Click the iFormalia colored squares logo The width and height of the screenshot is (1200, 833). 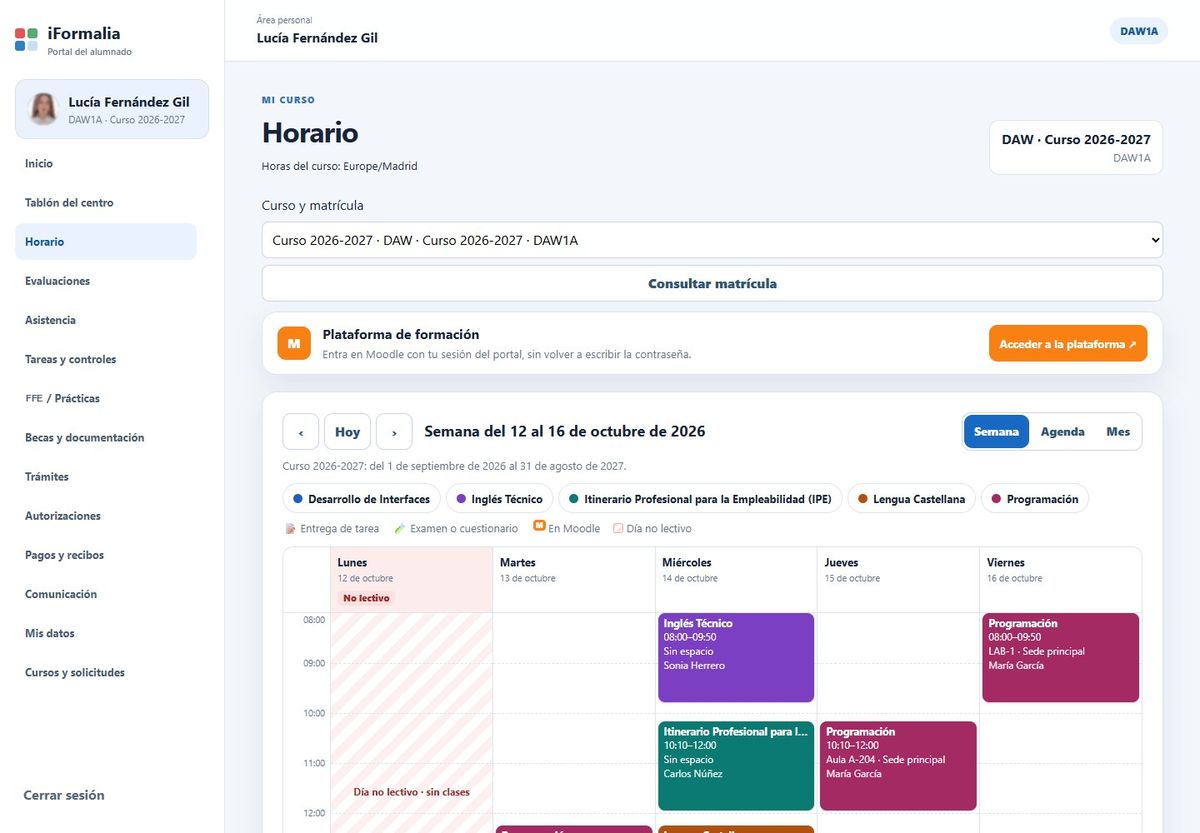click(27, 40)
